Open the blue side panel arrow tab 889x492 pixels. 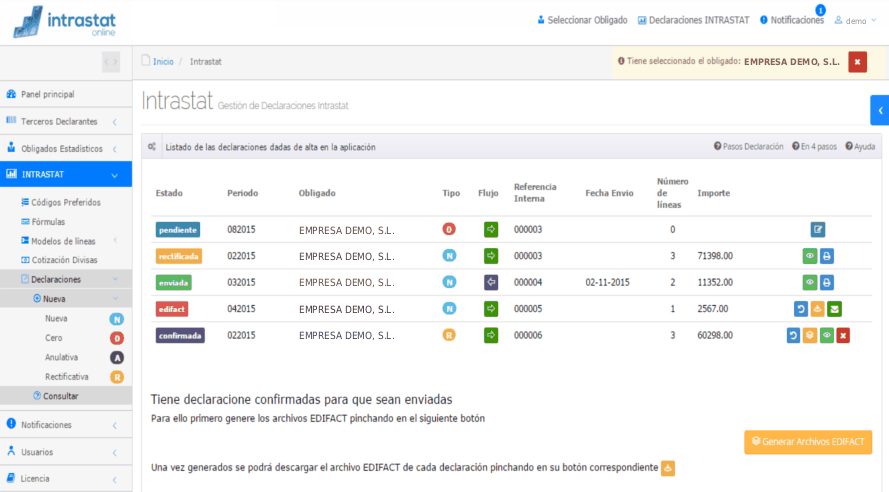880,111
